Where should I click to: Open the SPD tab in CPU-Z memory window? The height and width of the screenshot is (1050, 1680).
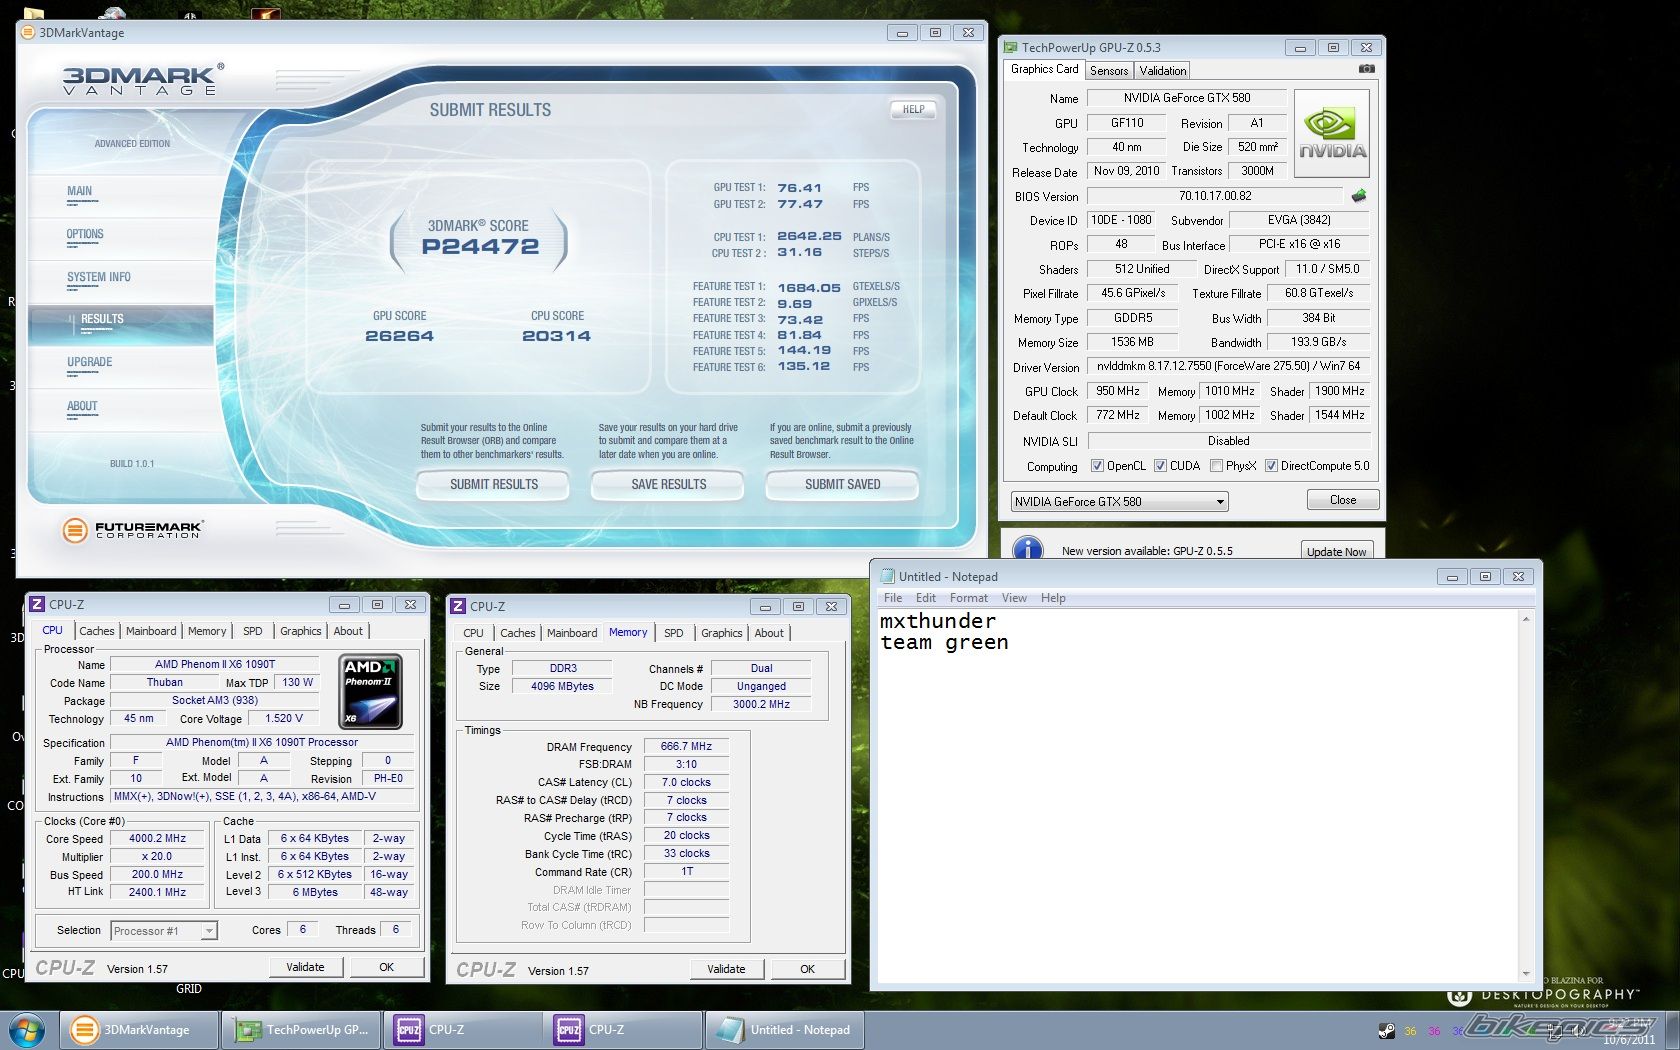pos(673,633)
